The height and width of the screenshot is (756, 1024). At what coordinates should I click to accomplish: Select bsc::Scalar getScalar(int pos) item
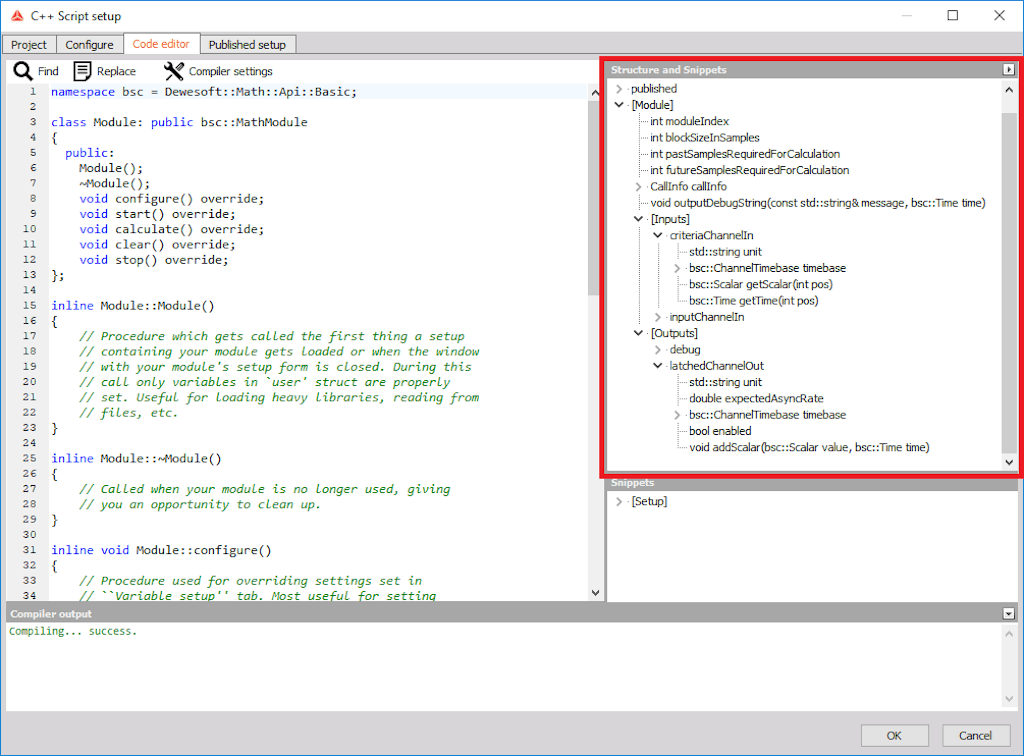tap(761, 284)
